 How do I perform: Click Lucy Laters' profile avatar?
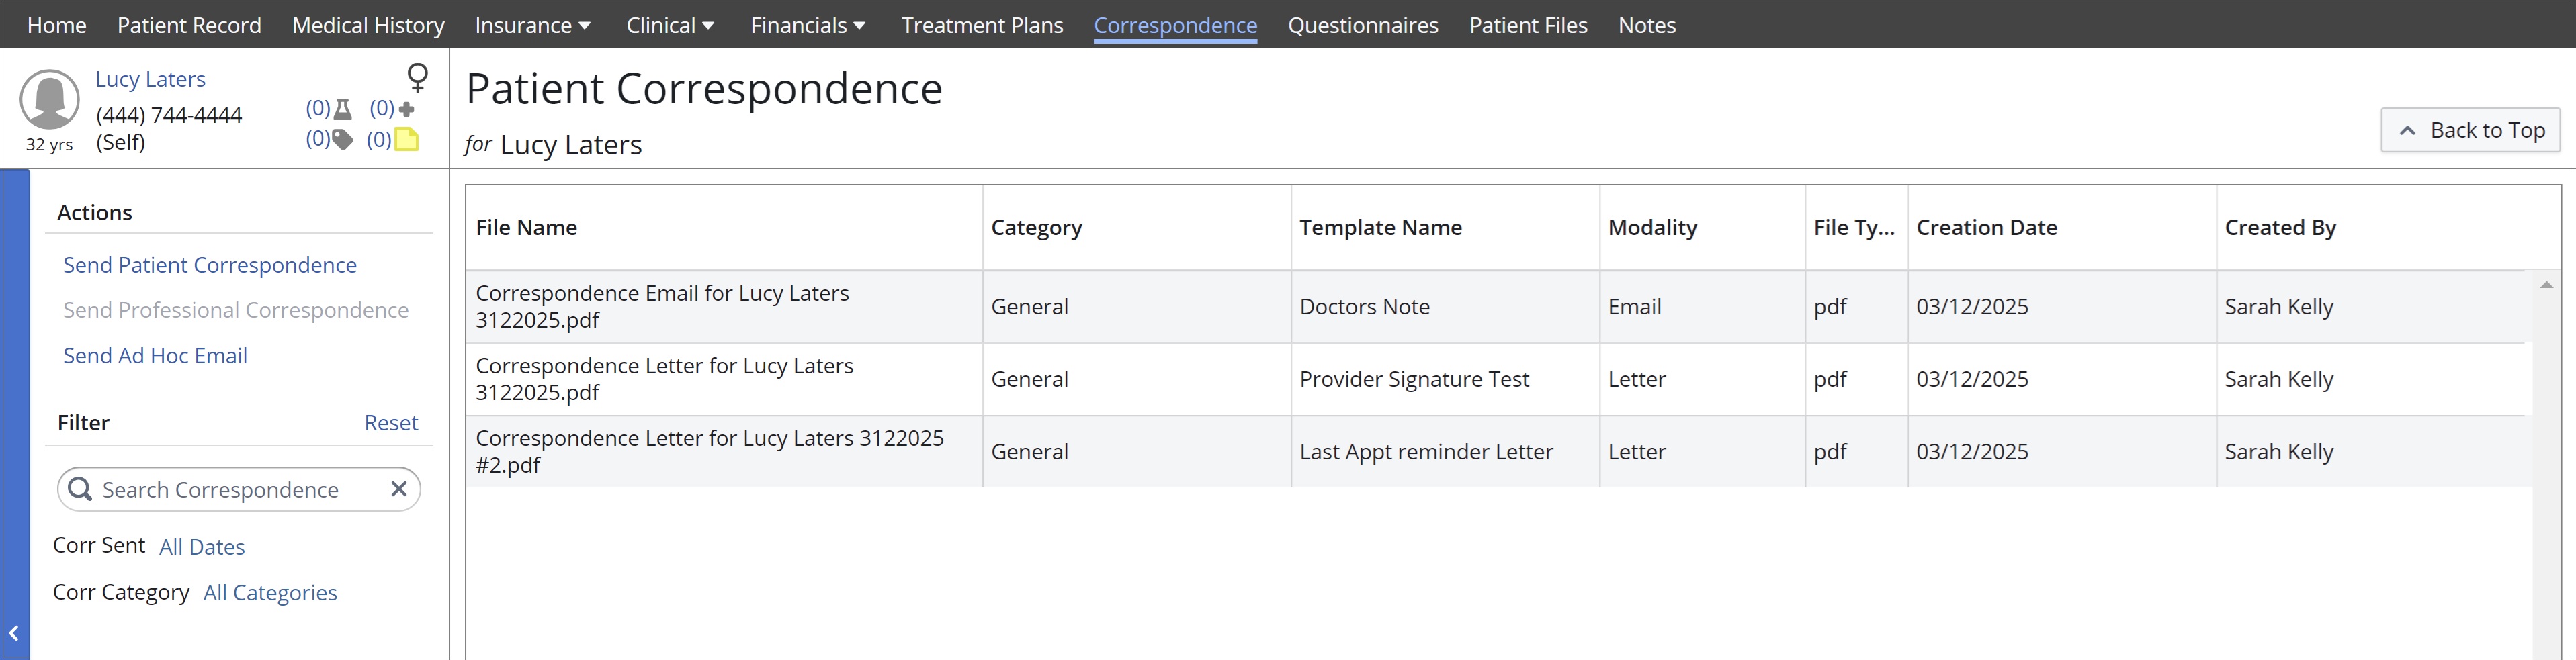pos(49,100)
